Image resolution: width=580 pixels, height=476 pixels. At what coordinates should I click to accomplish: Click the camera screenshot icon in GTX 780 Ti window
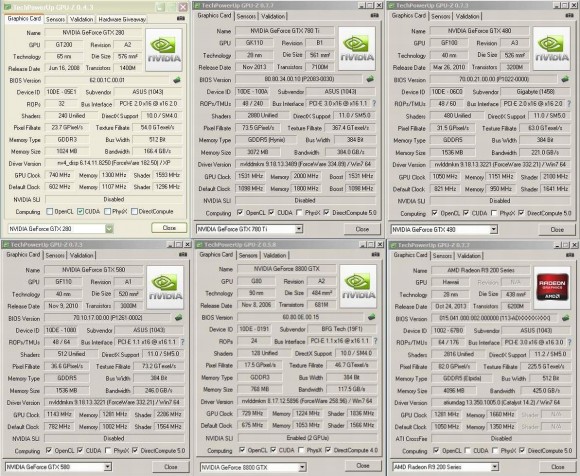(374, 15)
